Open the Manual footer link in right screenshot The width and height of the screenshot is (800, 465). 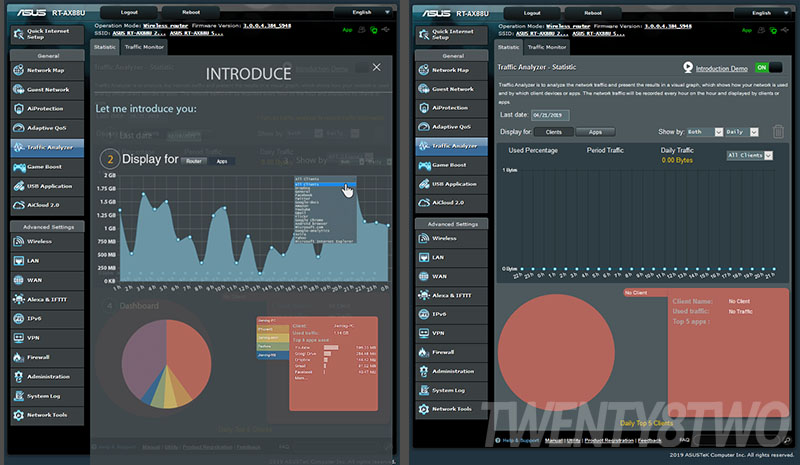pyautogui.click(x=553, y=440)
